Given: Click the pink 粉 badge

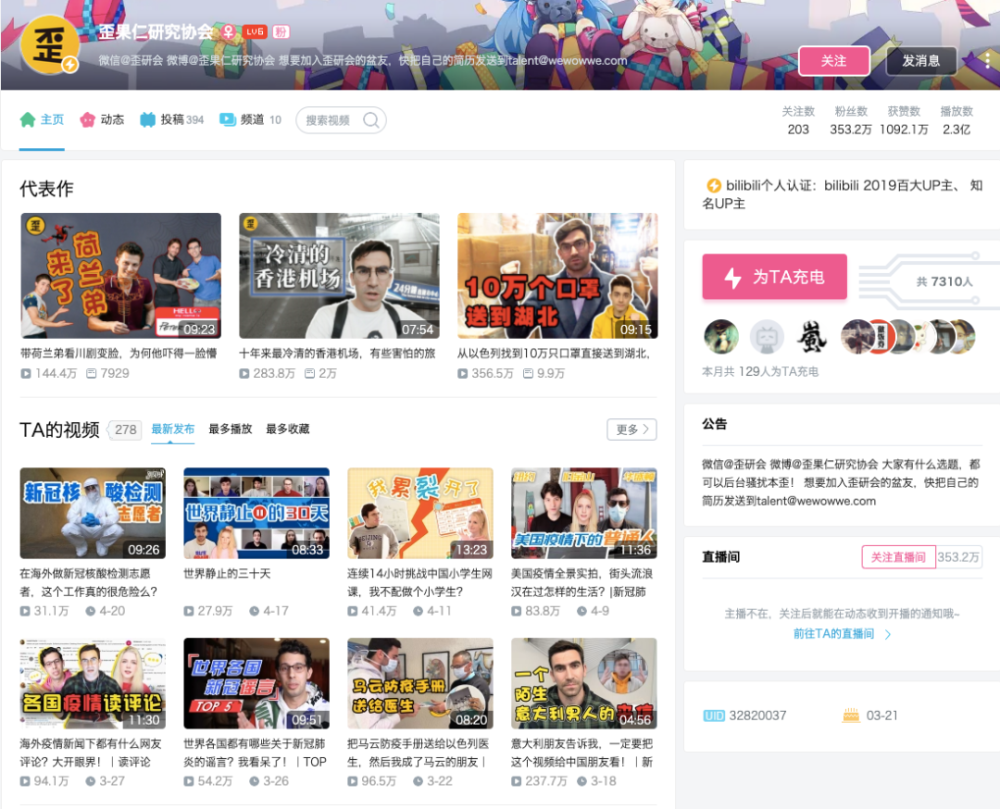Looking at the screenshot, I should [281, 31].
